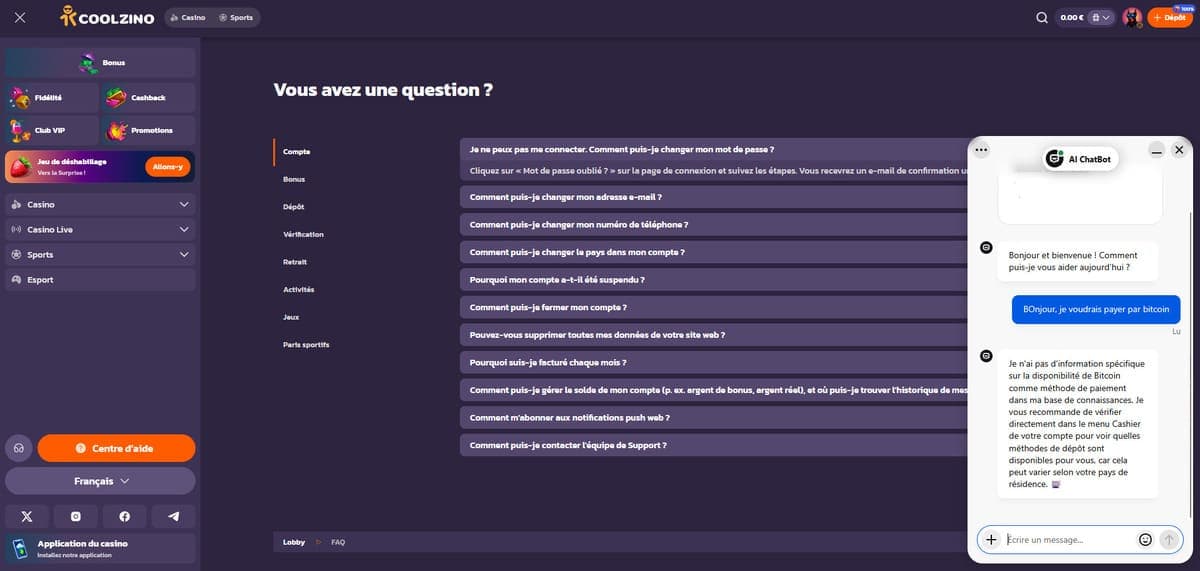Open the Français language dropdown
Viewport: 1200px width, 571px height.
point(100,481)
